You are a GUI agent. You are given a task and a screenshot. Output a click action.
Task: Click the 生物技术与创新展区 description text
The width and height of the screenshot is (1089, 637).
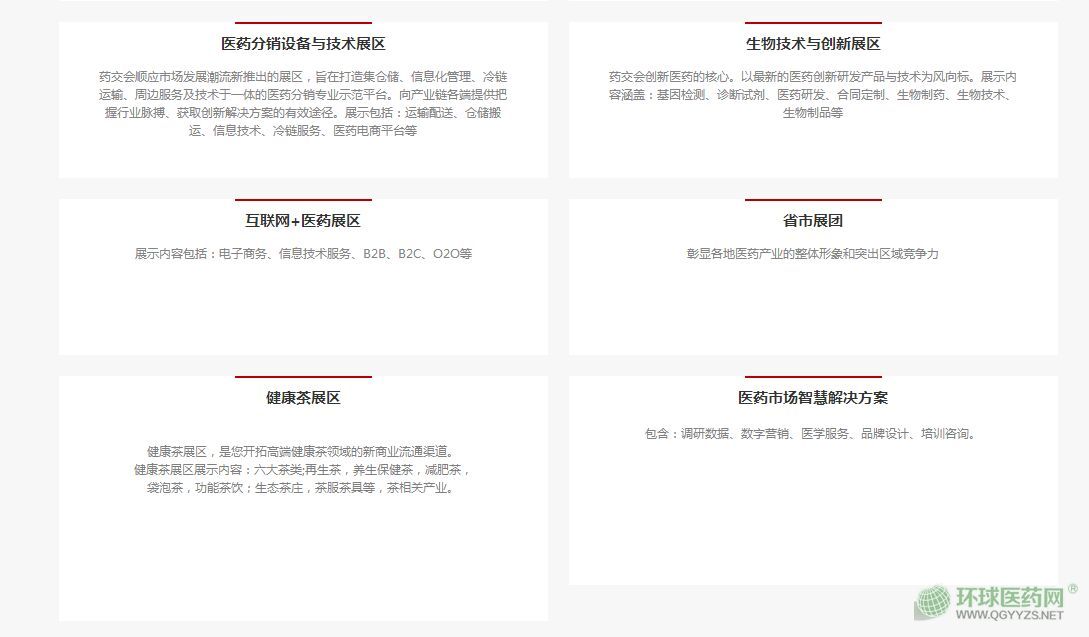[x=813, y=95]
